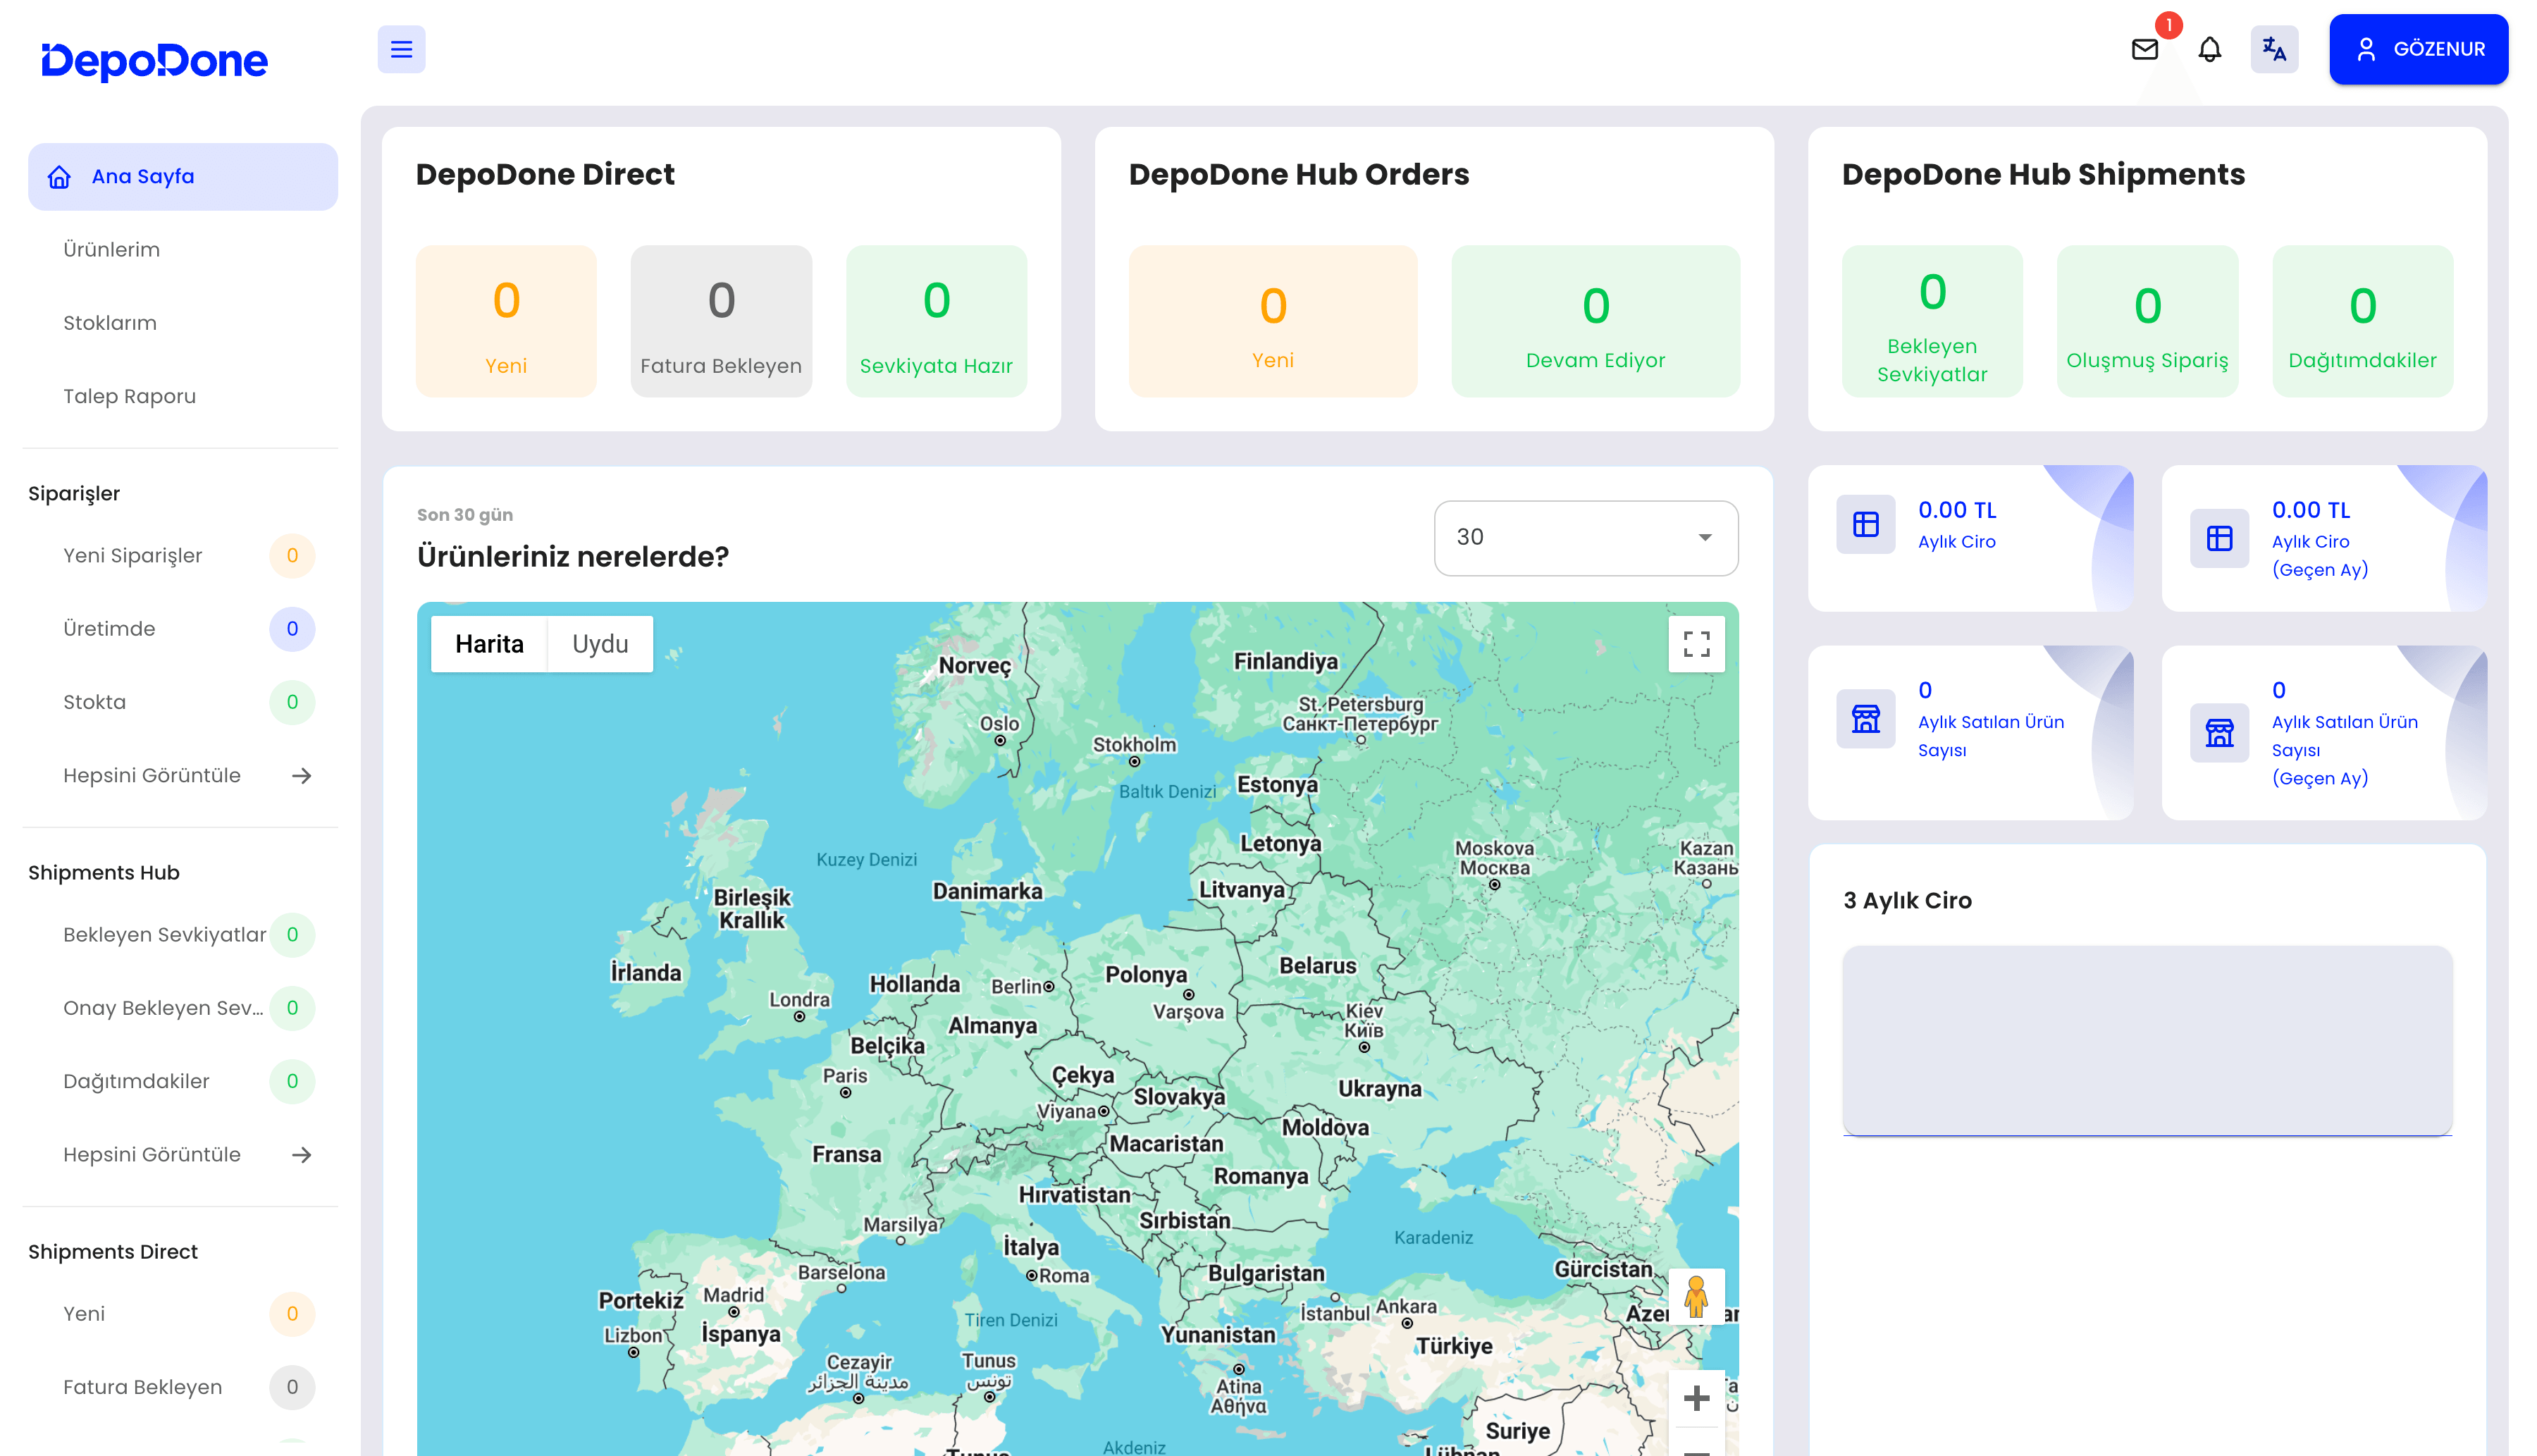Click the Yeni Siparişler orange 0 badge
The image size is (2537, 1456).
tap(292, 555)
